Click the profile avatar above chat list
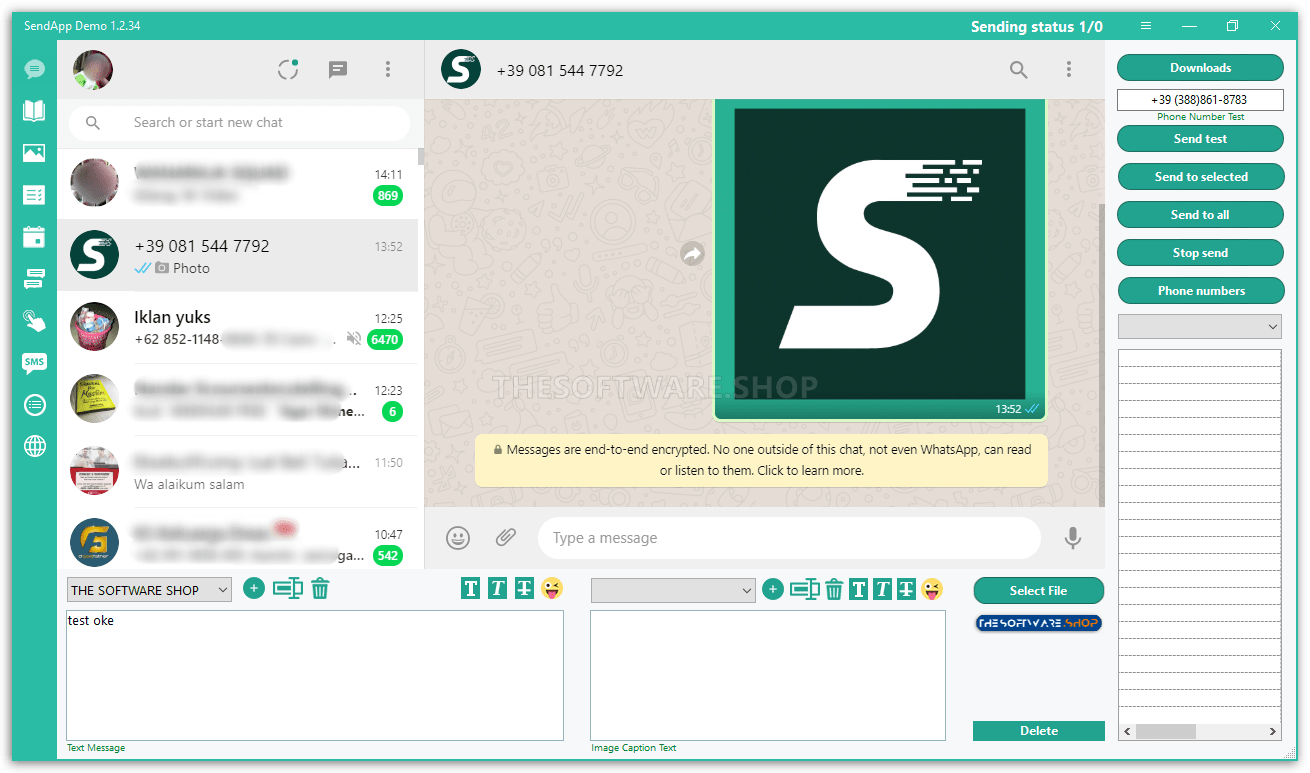The image size is (1310, 773). 93,70
